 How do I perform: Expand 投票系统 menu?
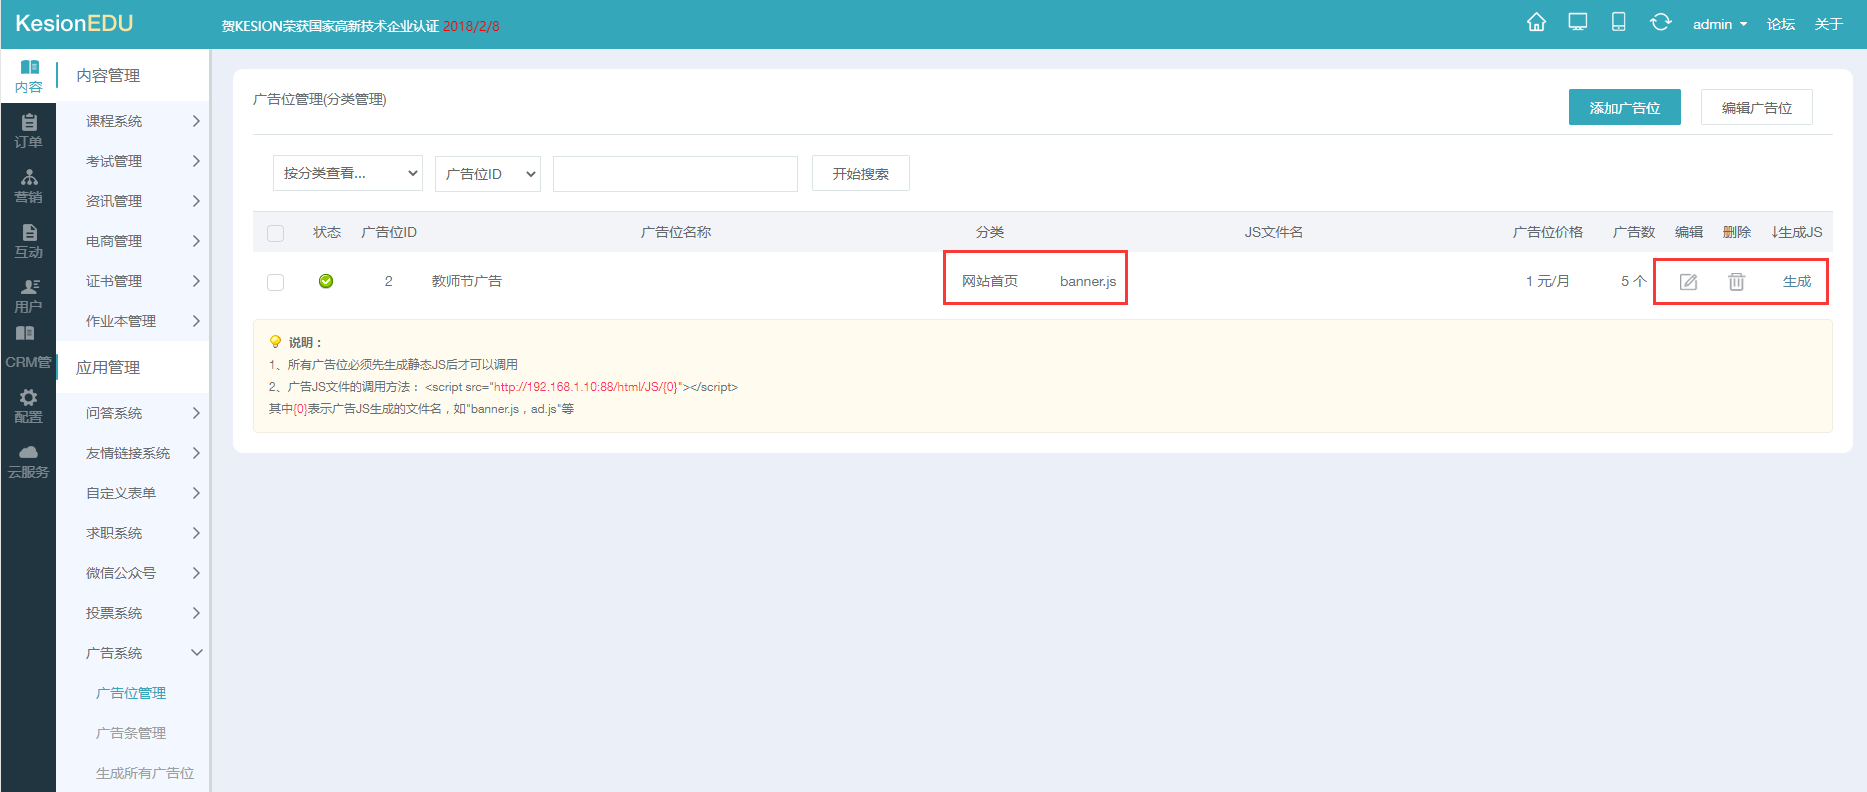[x=133, y=613]
